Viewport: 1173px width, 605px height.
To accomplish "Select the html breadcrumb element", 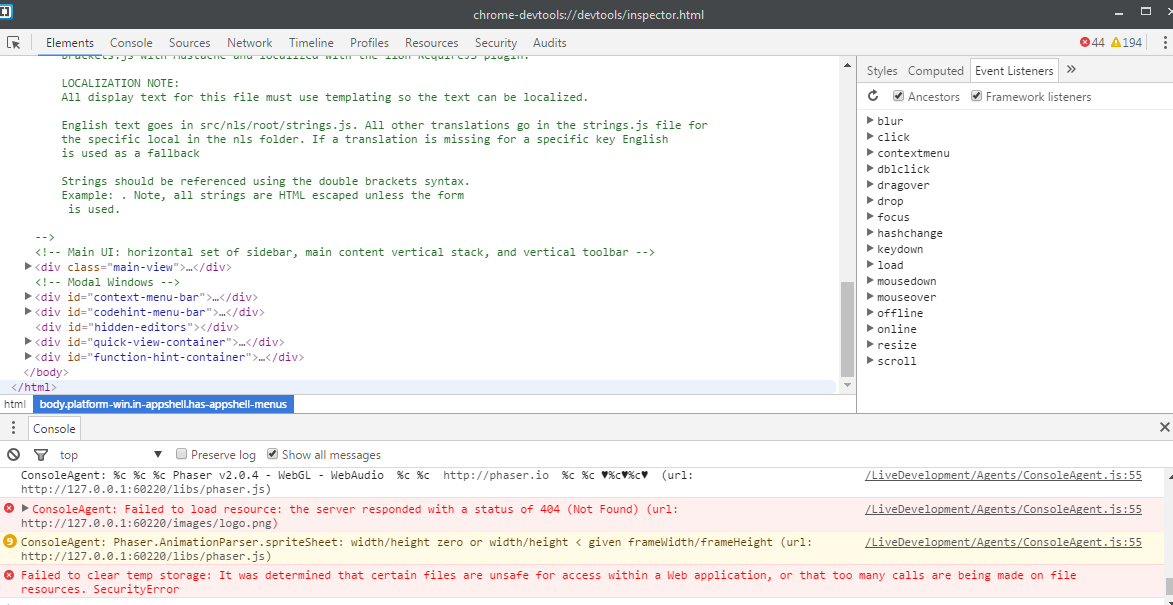I will click(x=14, y=404).
